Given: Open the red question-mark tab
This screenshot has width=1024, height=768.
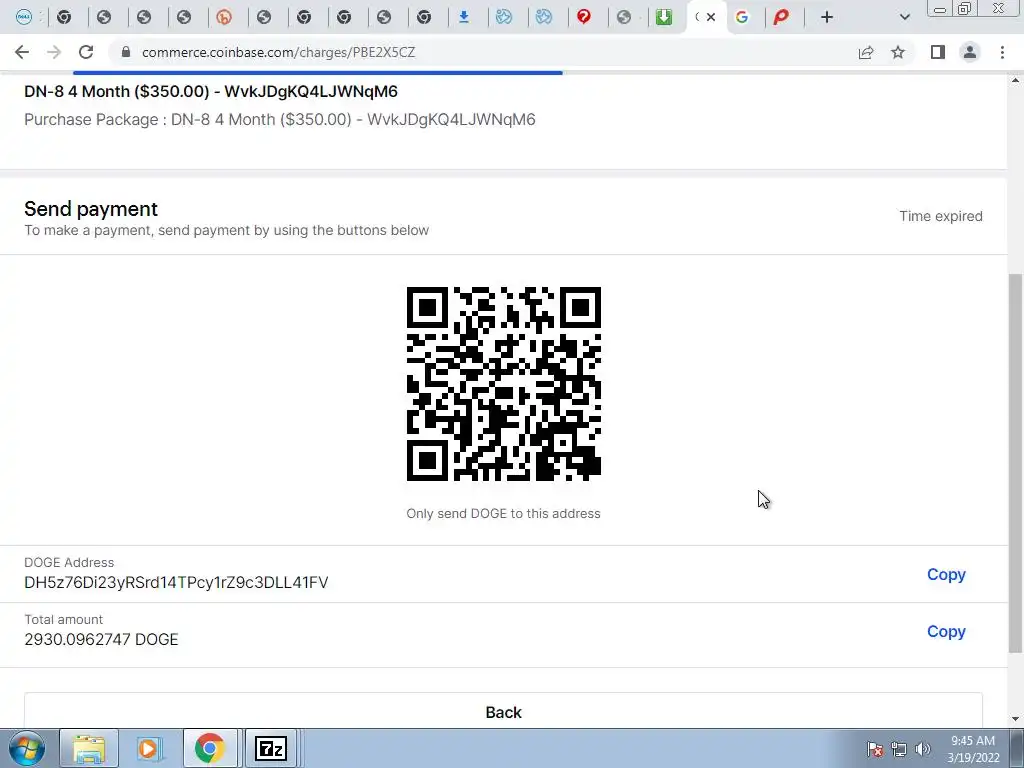Looking at the screenshot, I should [584, 18].
